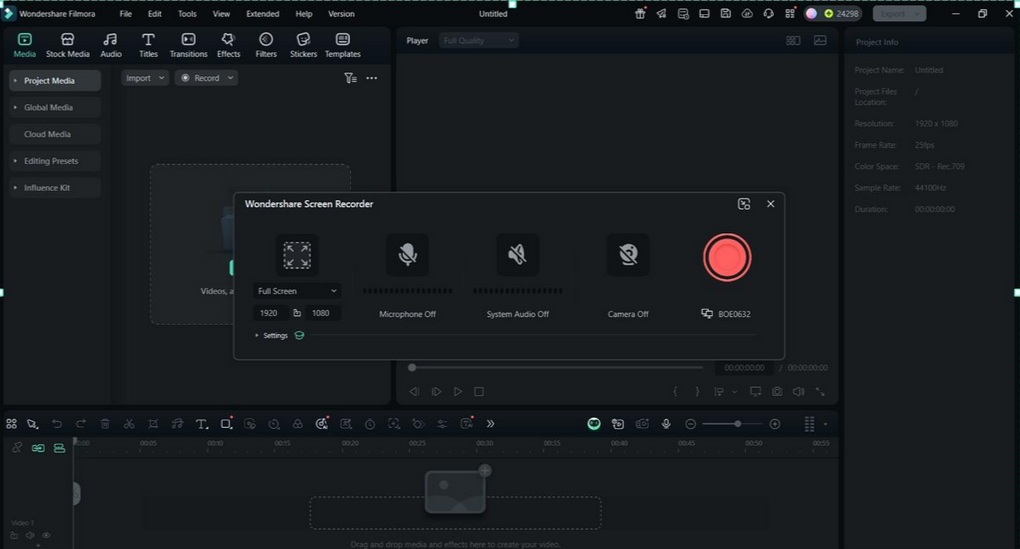The width and height of the screenshot is (1020, 549).
Task: Click the save project icon
Action: (725, 14)
